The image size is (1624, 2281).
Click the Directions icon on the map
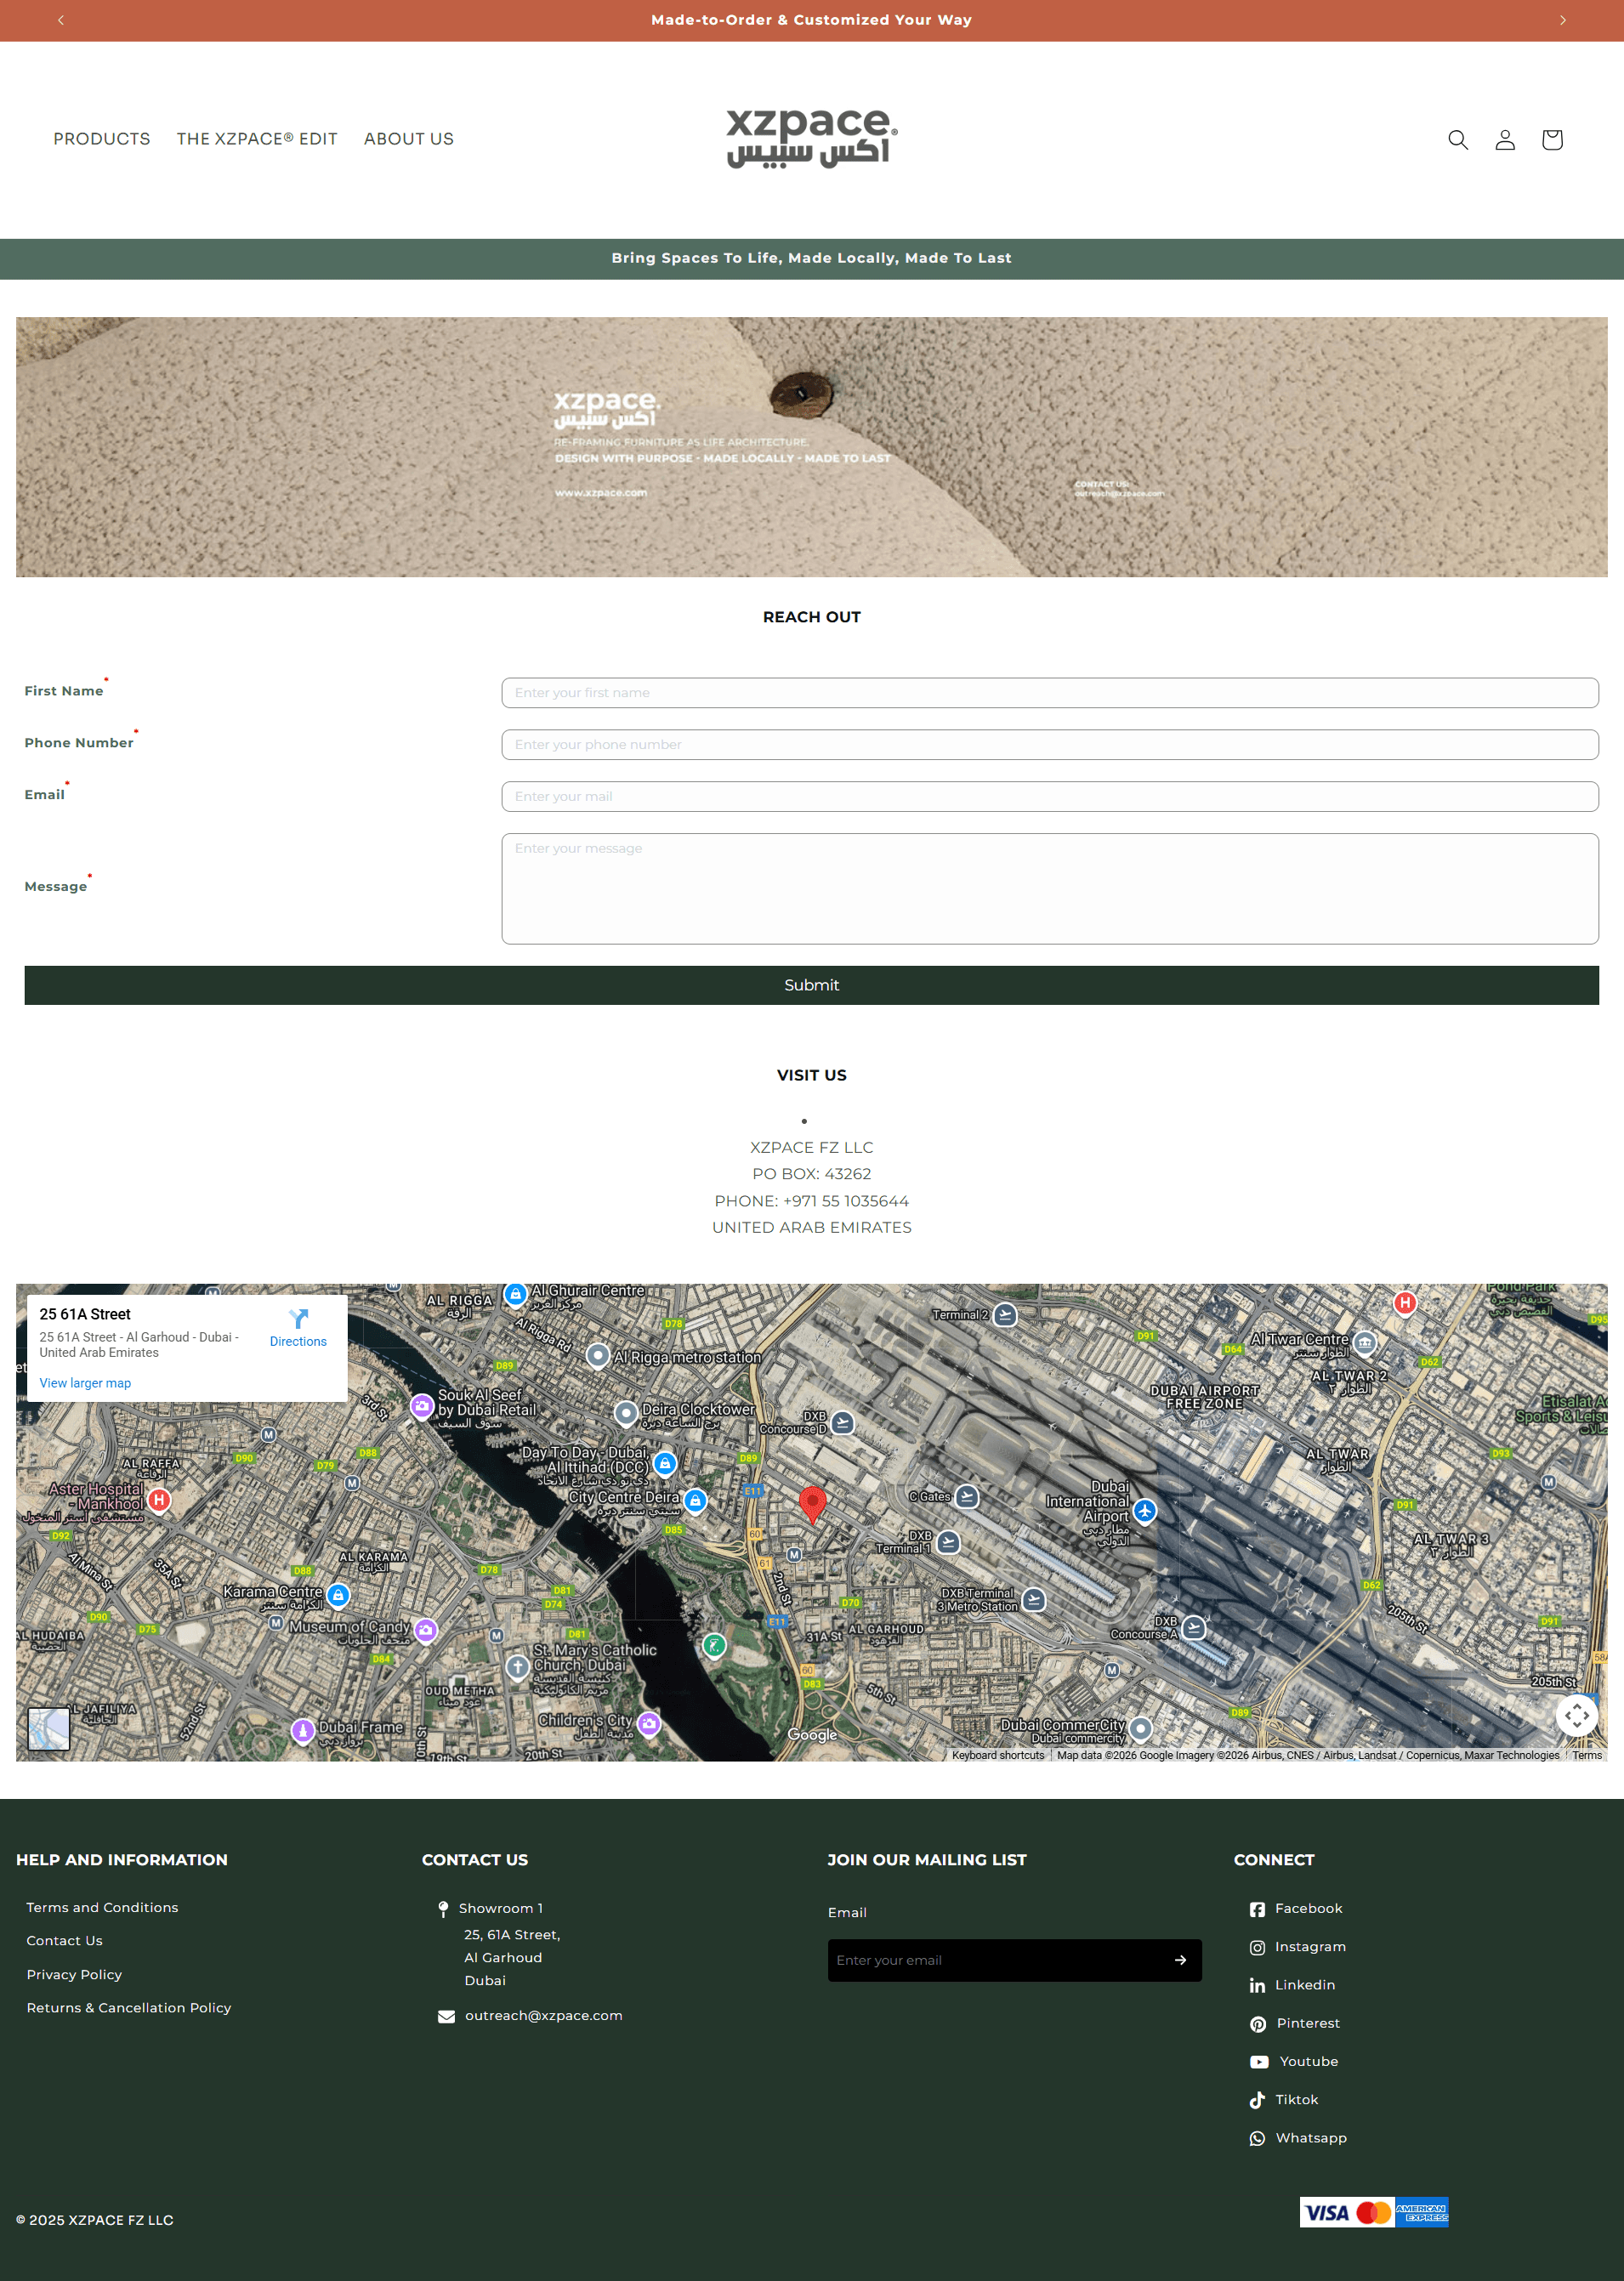click(298, 1319)
